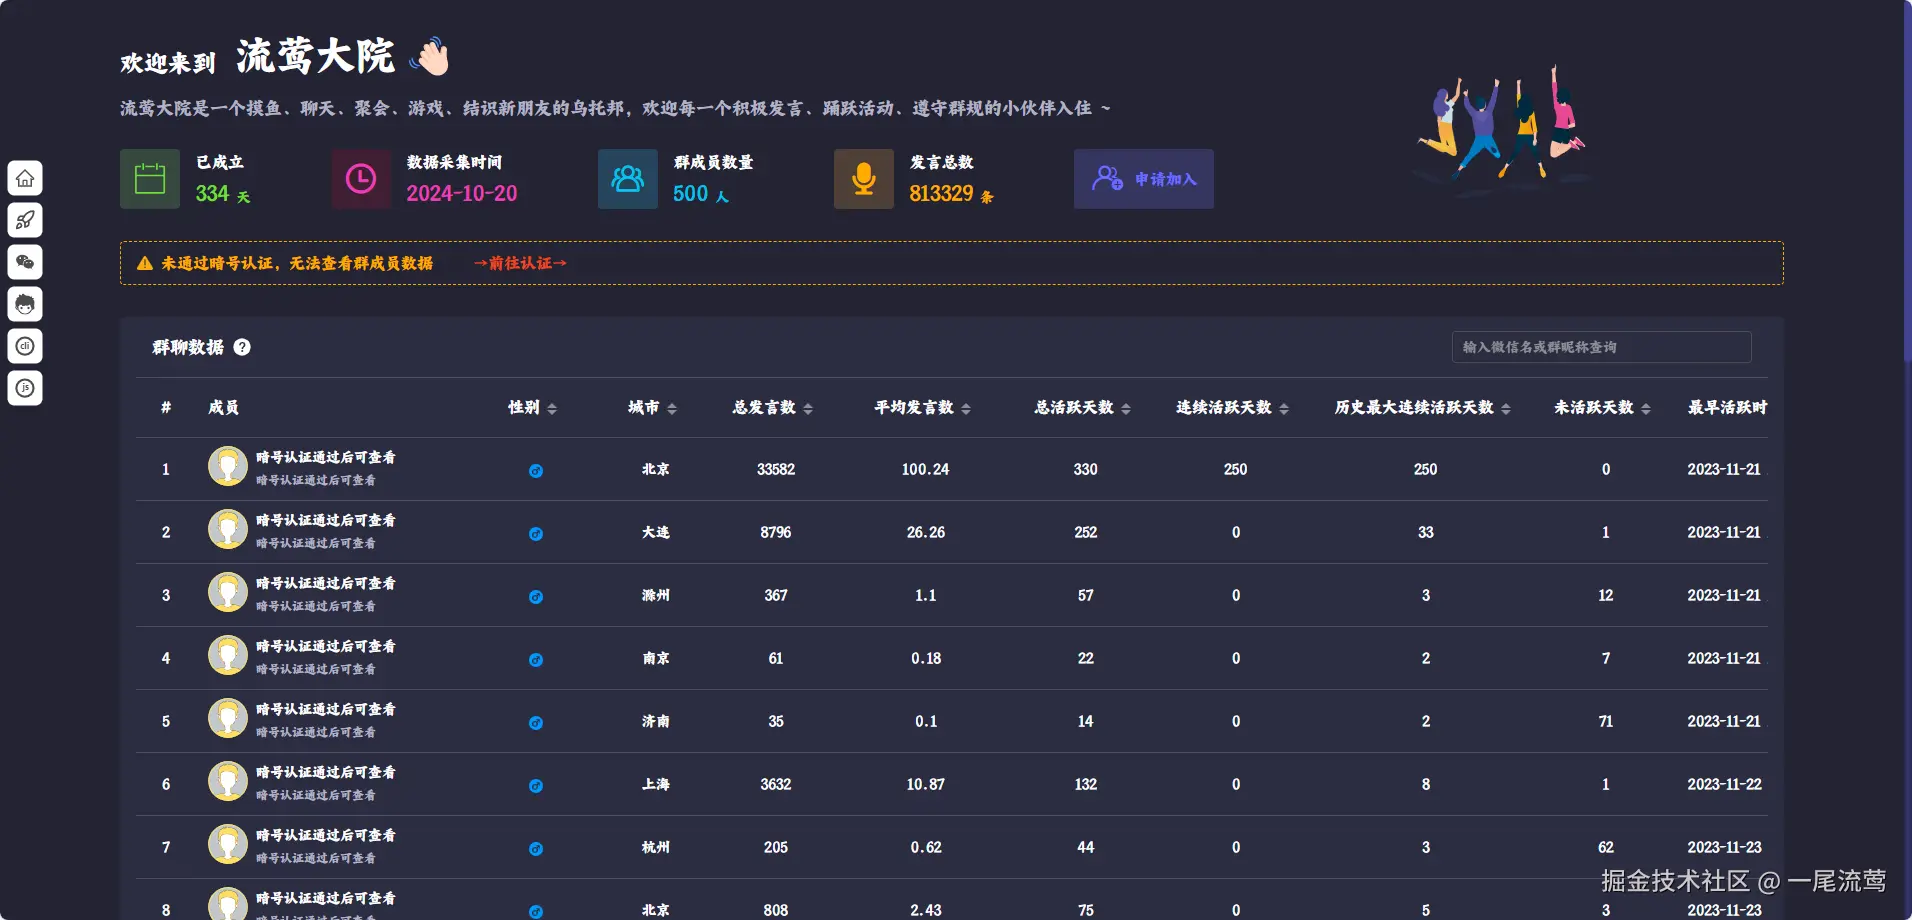
Task: Click the waving hand emoji beside 流莺大院
Action: click(x=430, y=57)
